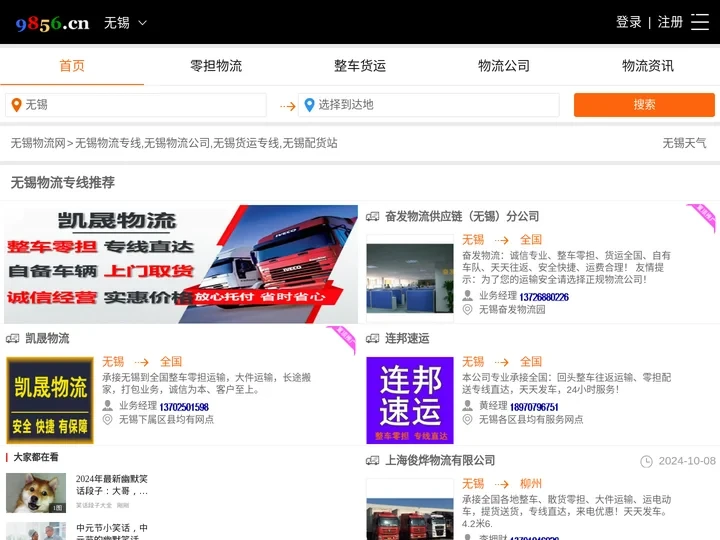720x540 pixels.
Task: Select the 首页 tab
Action: point(72,66)
